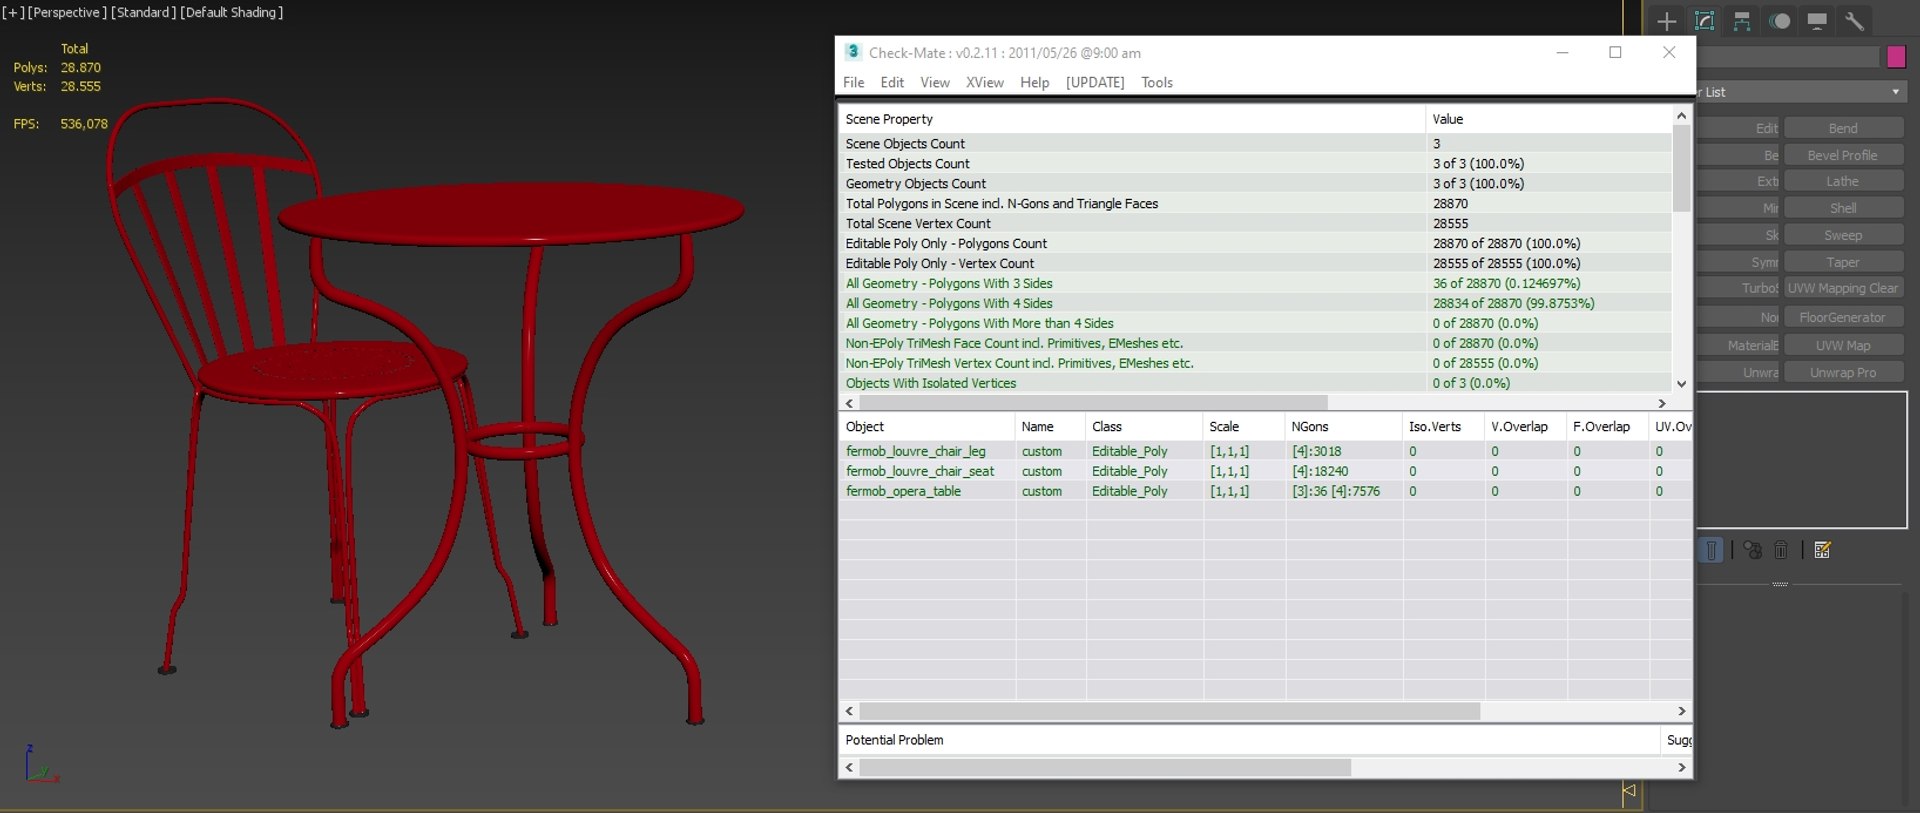The image size is (1920, 813).
Task: Click scroll-down arrow of property list
Action: click(x=1681, y=384)
